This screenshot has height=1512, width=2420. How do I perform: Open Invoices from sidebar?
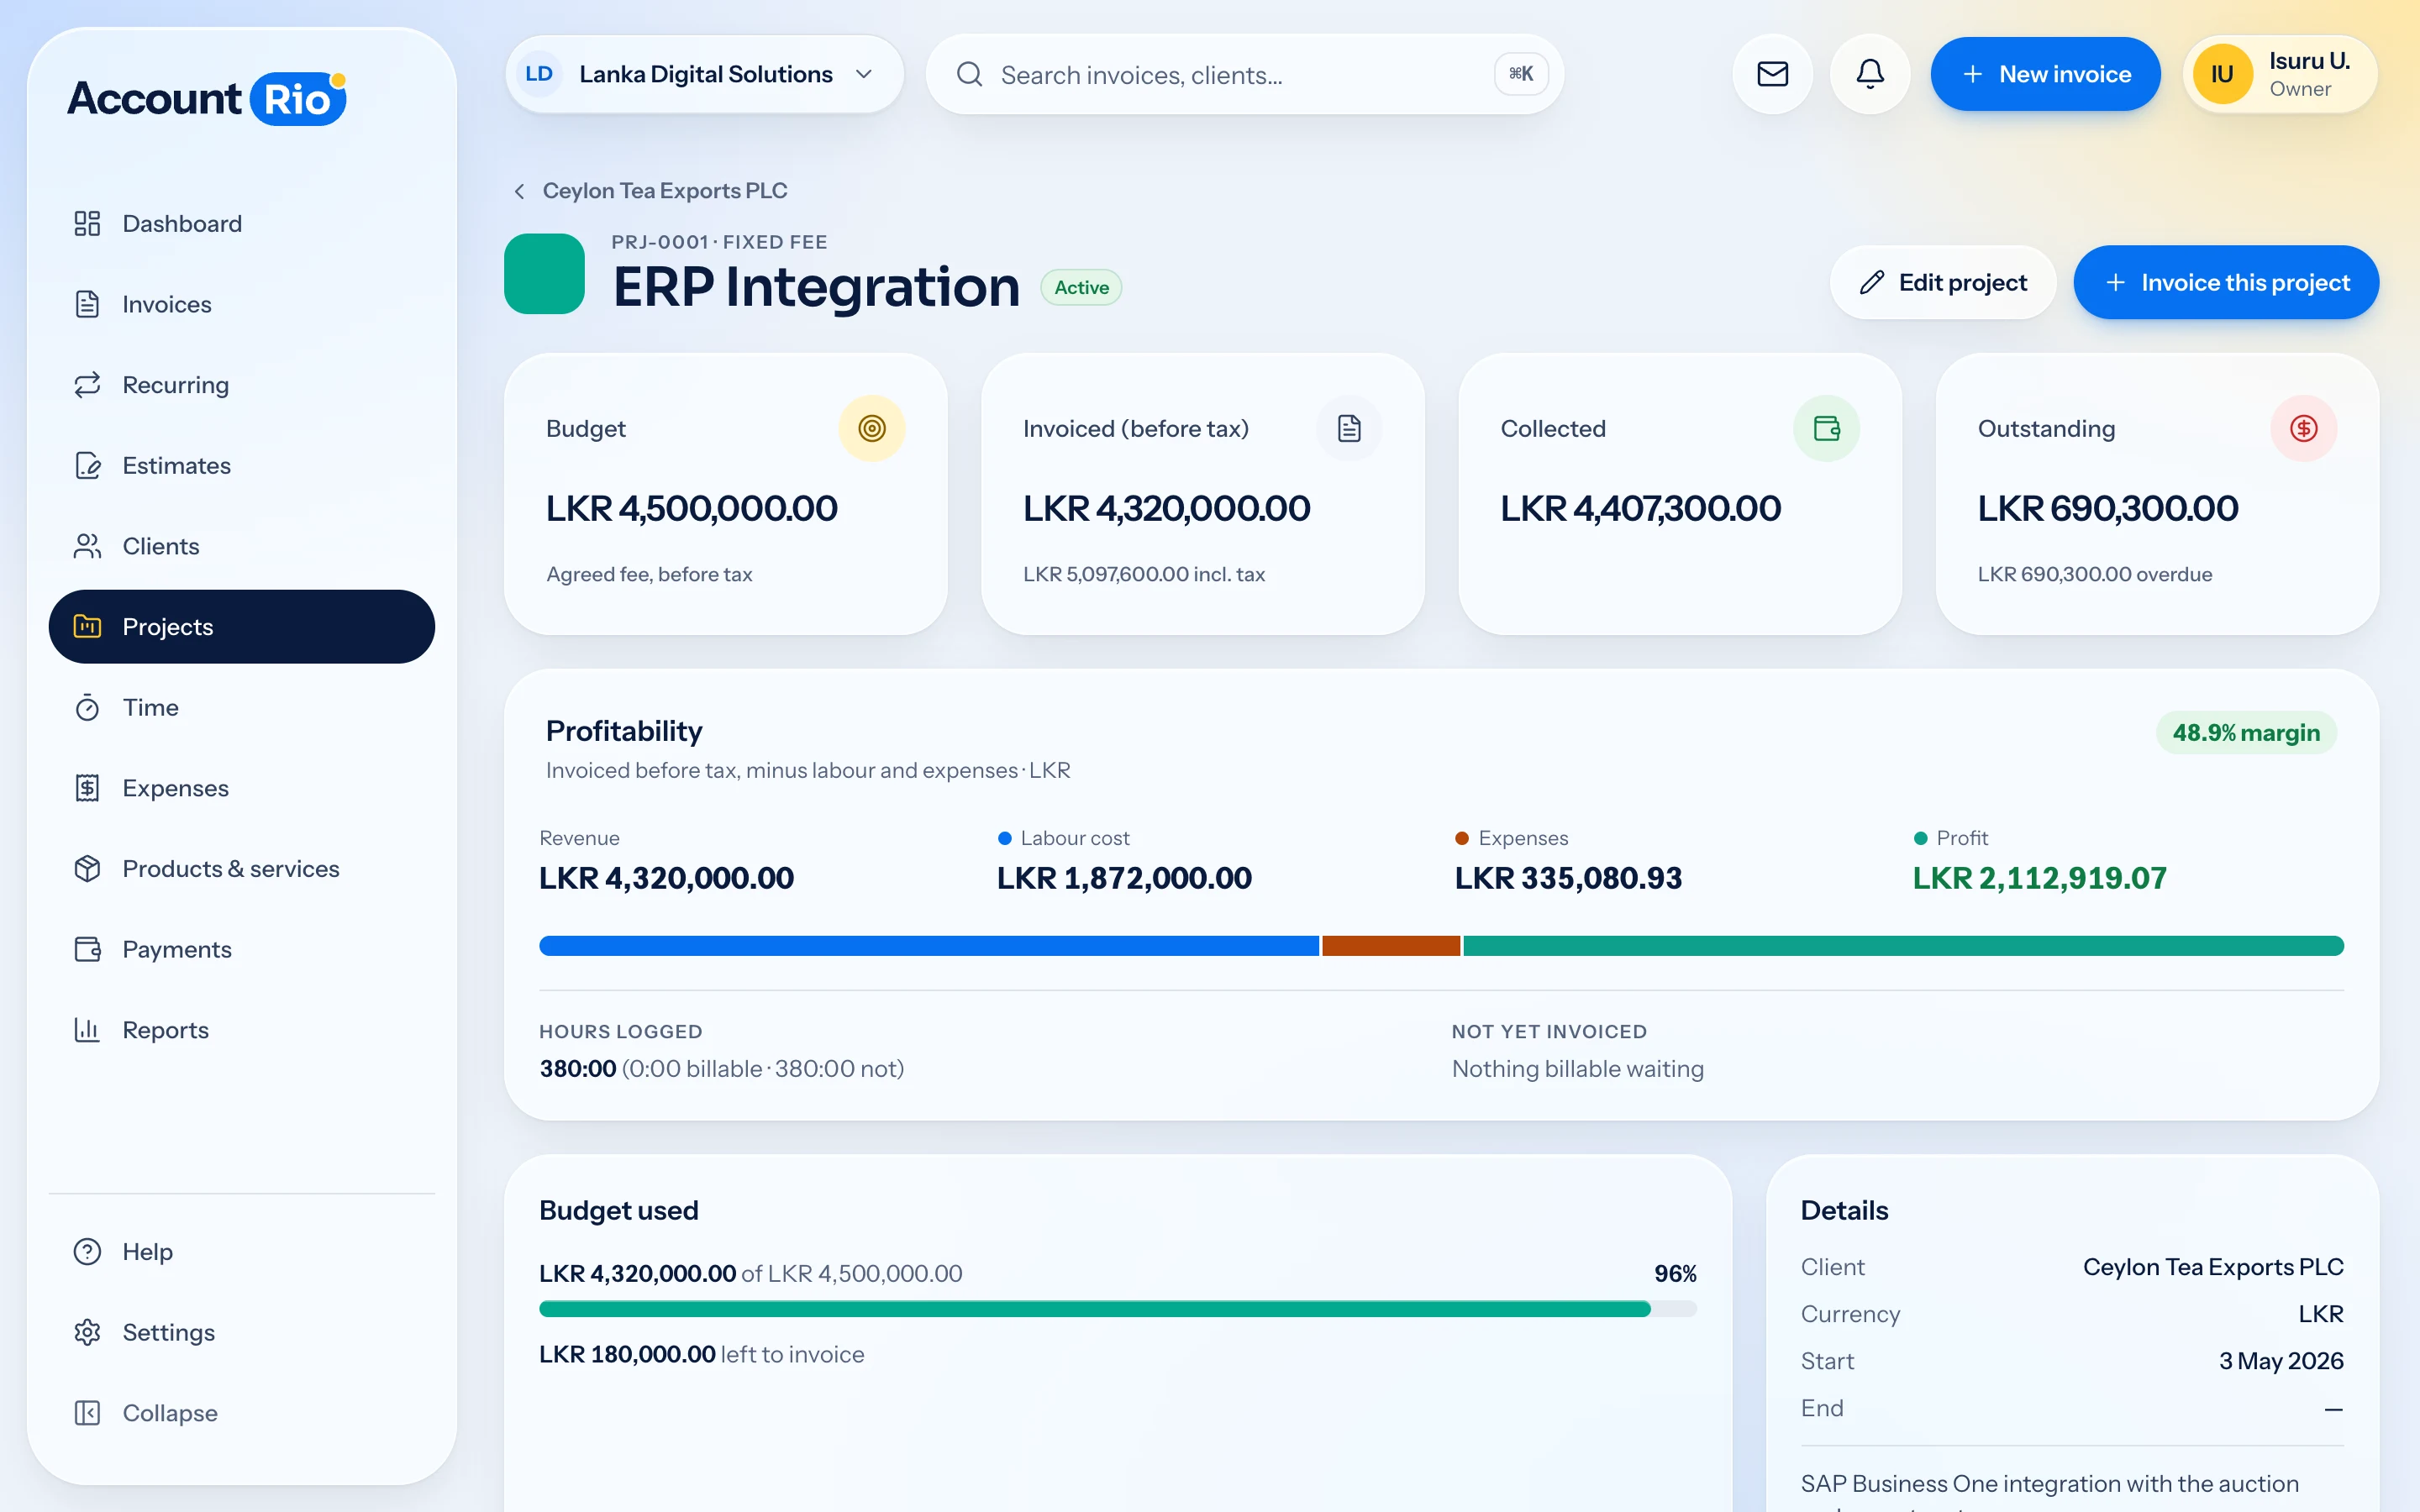pos(242,304)
